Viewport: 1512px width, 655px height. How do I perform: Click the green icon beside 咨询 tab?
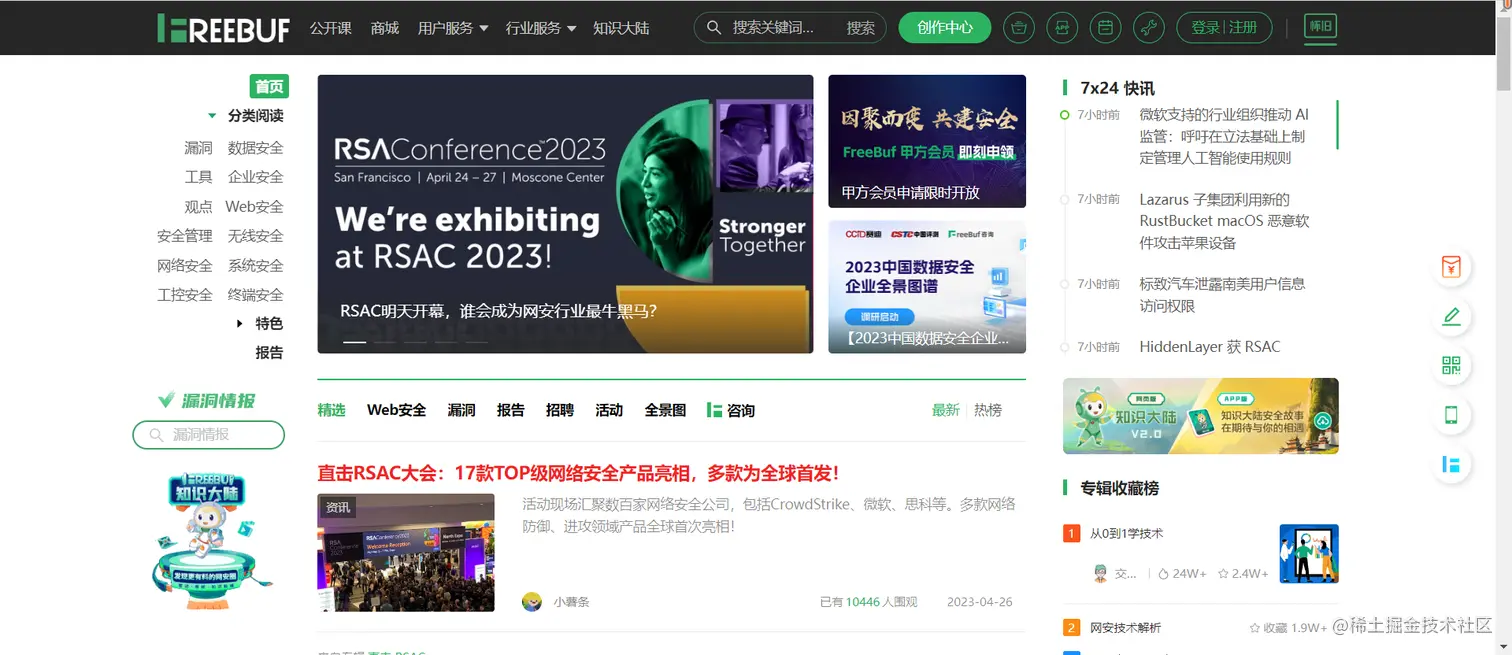pyautogui.click(x=714, y=410)
